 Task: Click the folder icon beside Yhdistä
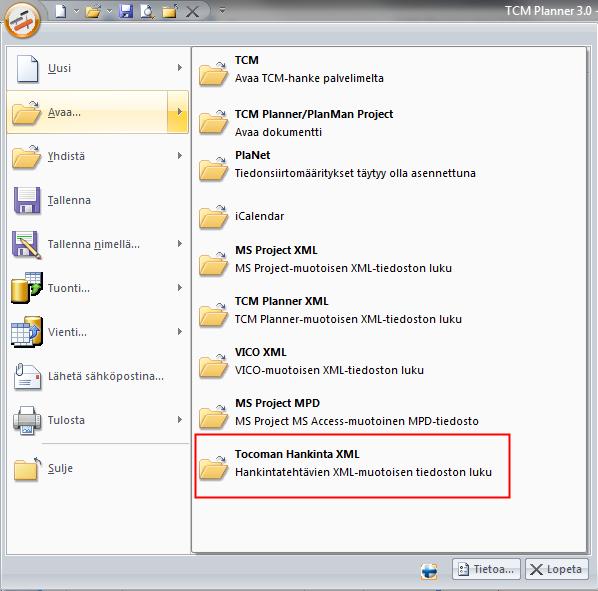(x=26, y=156)
